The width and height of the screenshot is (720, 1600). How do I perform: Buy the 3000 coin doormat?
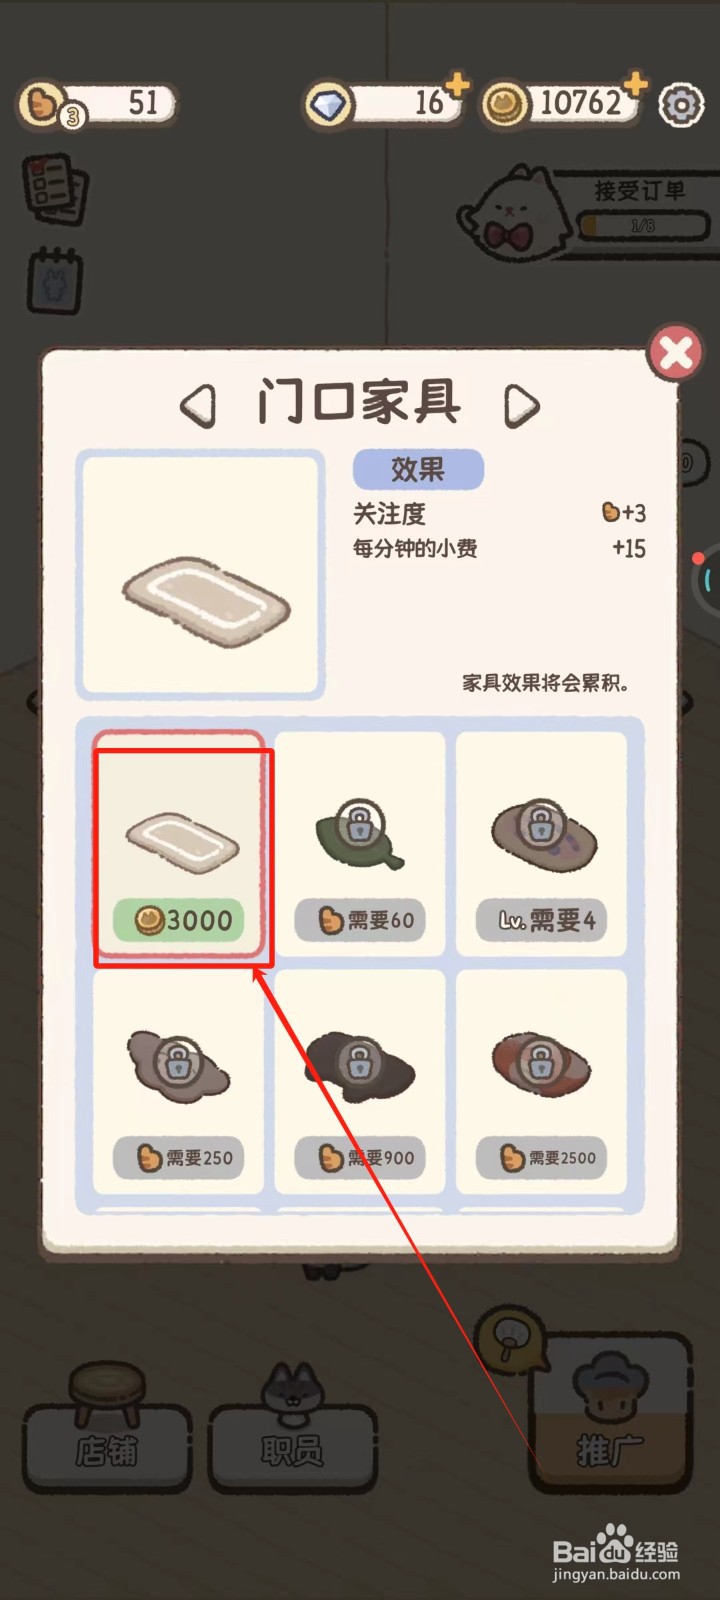point(180,847)
